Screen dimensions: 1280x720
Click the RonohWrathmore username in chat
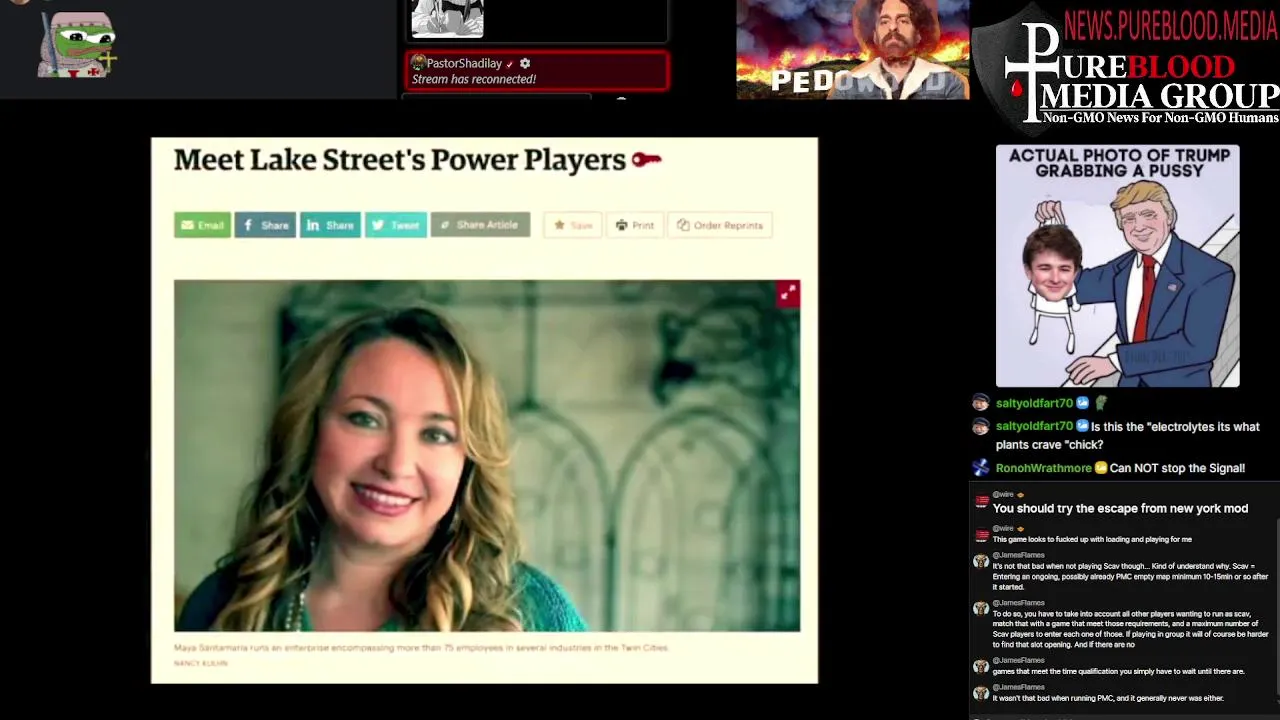tap(1043, 468)
